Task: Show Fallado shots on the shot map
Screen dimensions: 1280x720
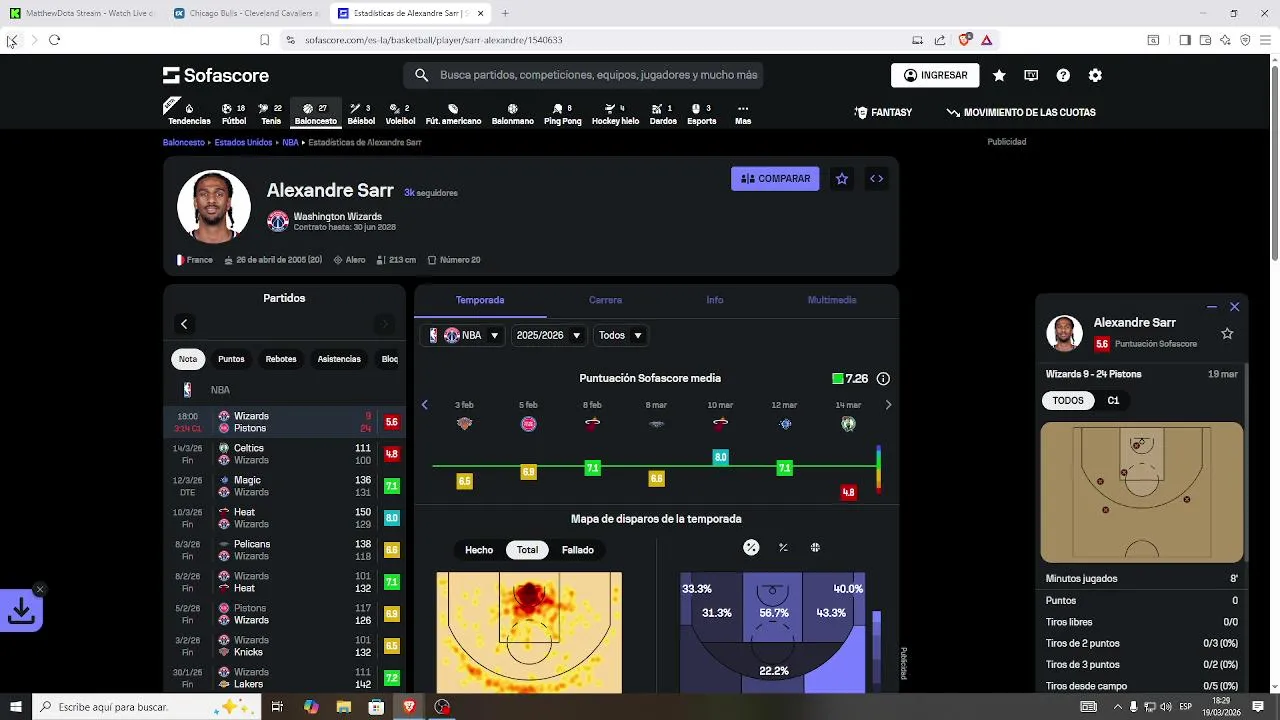Action: tap(578, 550)
